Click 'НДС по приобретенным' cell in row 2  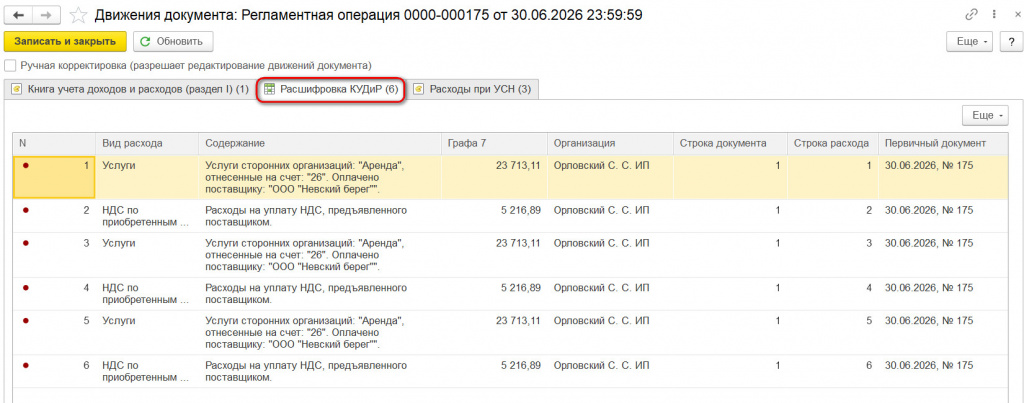coord(147,216)
